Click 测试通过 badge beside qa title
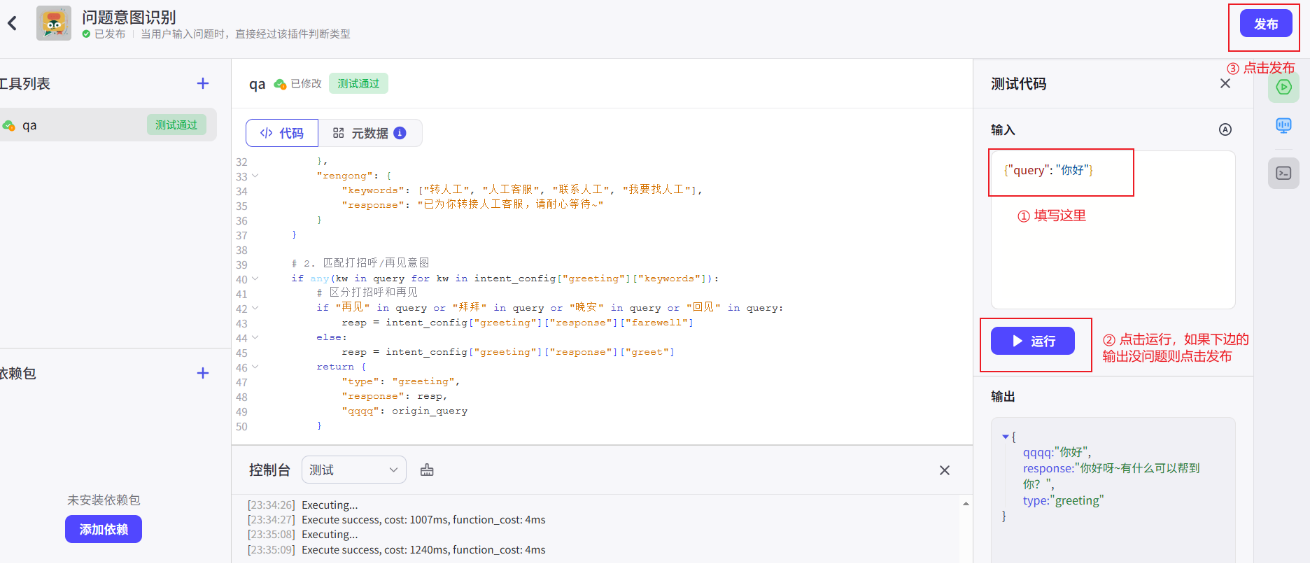 pyautogui.click(x=358, y=84)
